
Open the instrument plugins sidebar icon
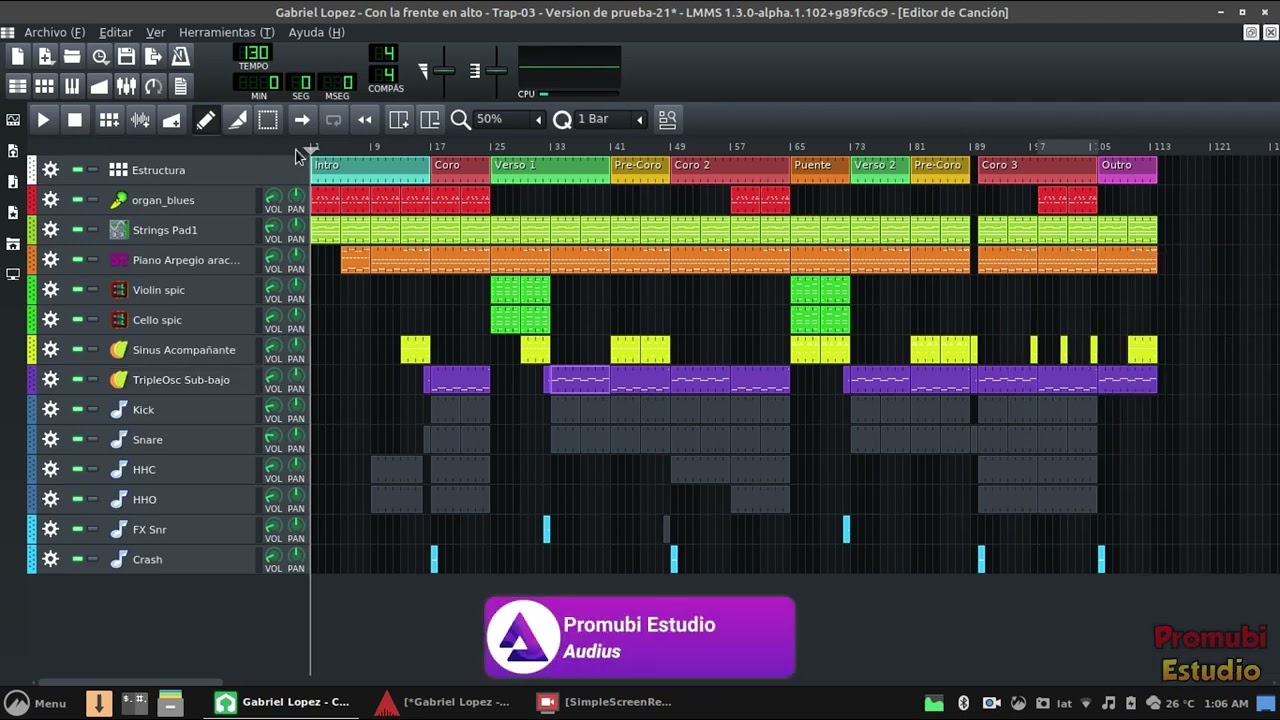coord(13,120)
